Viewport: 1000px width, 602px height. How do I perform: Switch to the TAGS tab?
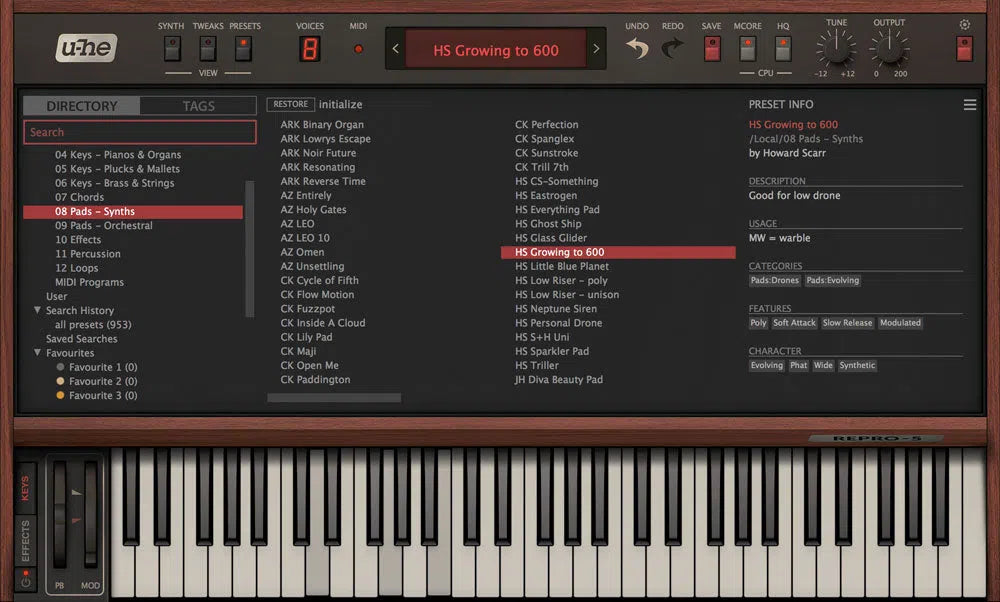point(198,106)
